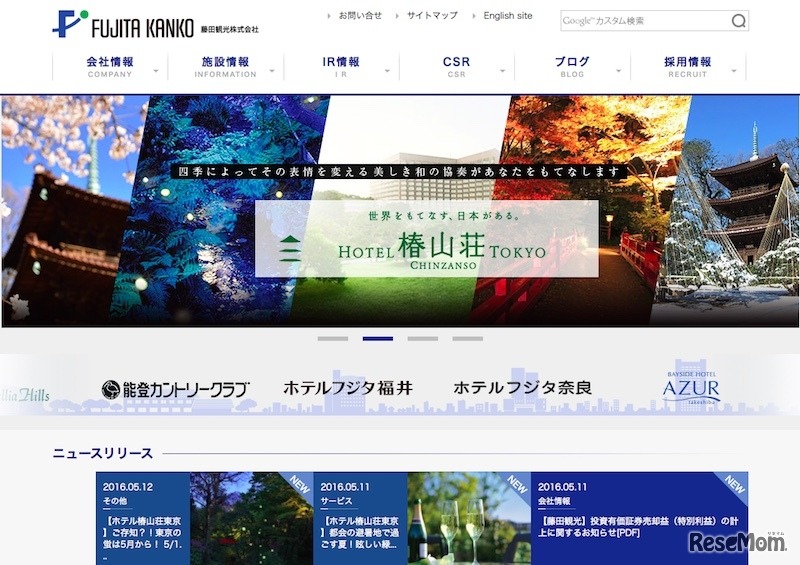The image size is (800, 565).
Task: Expand the arrow beside ブログ
Action: click(618, 71)
